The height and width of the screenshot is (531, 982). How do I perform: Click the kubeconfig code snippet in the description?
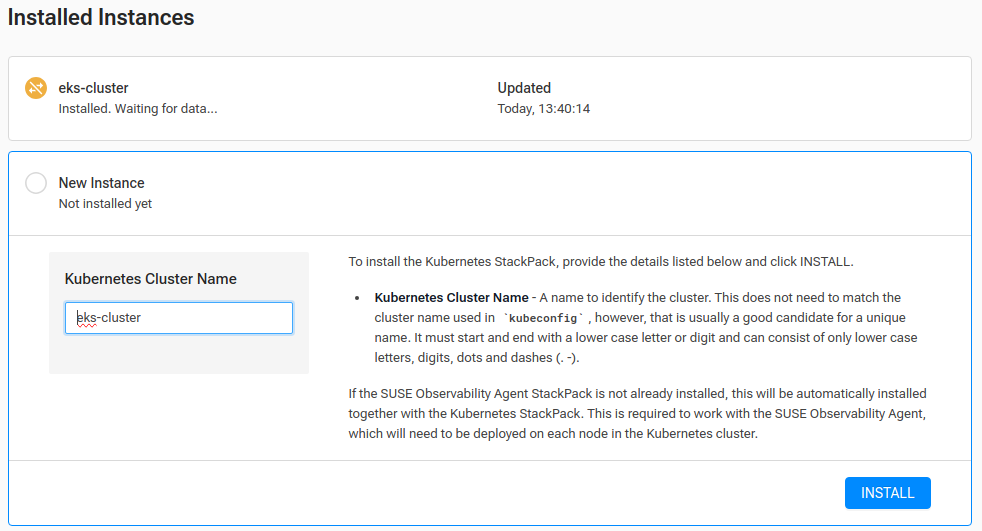[x=543, y=318]
